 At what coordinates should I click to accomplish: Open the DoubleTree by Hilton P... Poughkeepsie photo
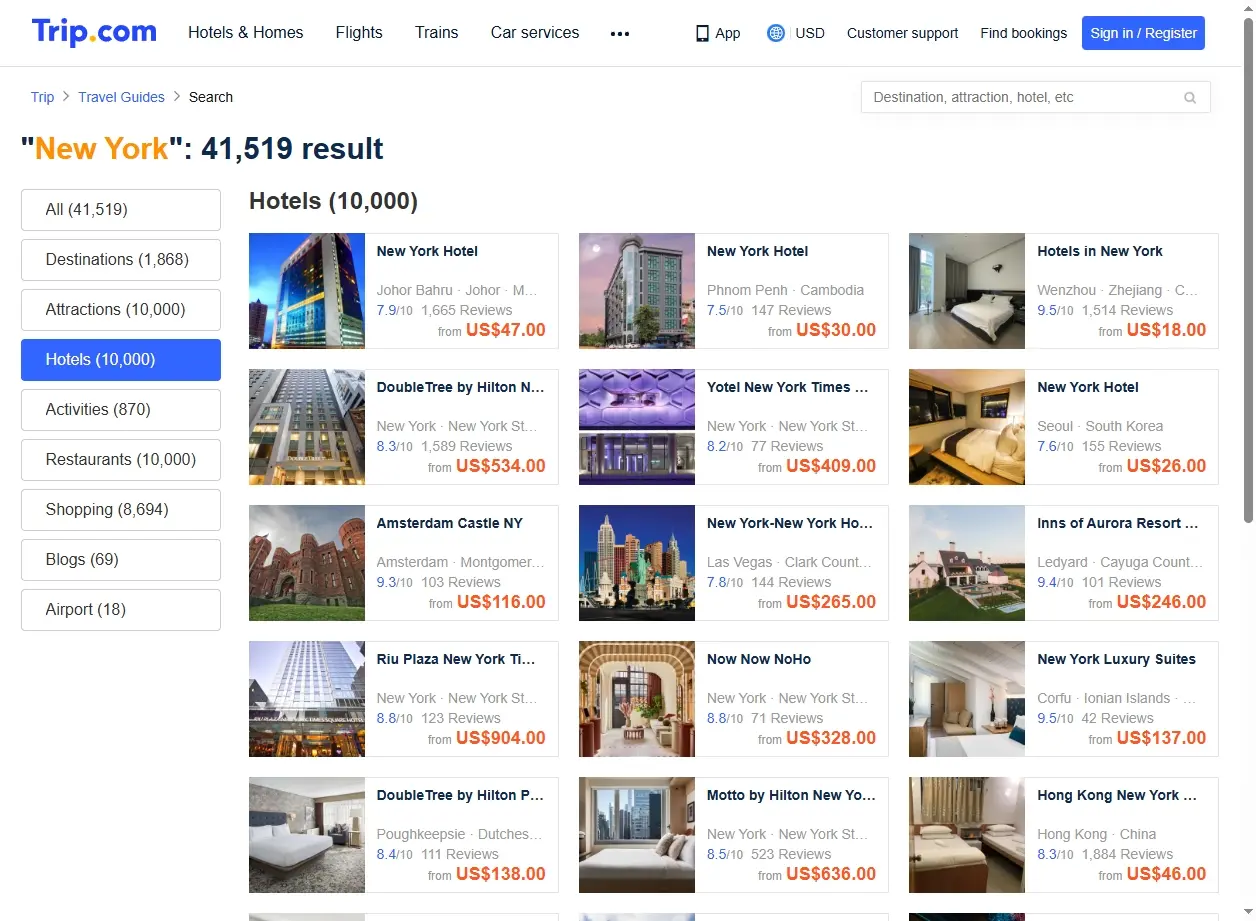(x=307, y=835)
